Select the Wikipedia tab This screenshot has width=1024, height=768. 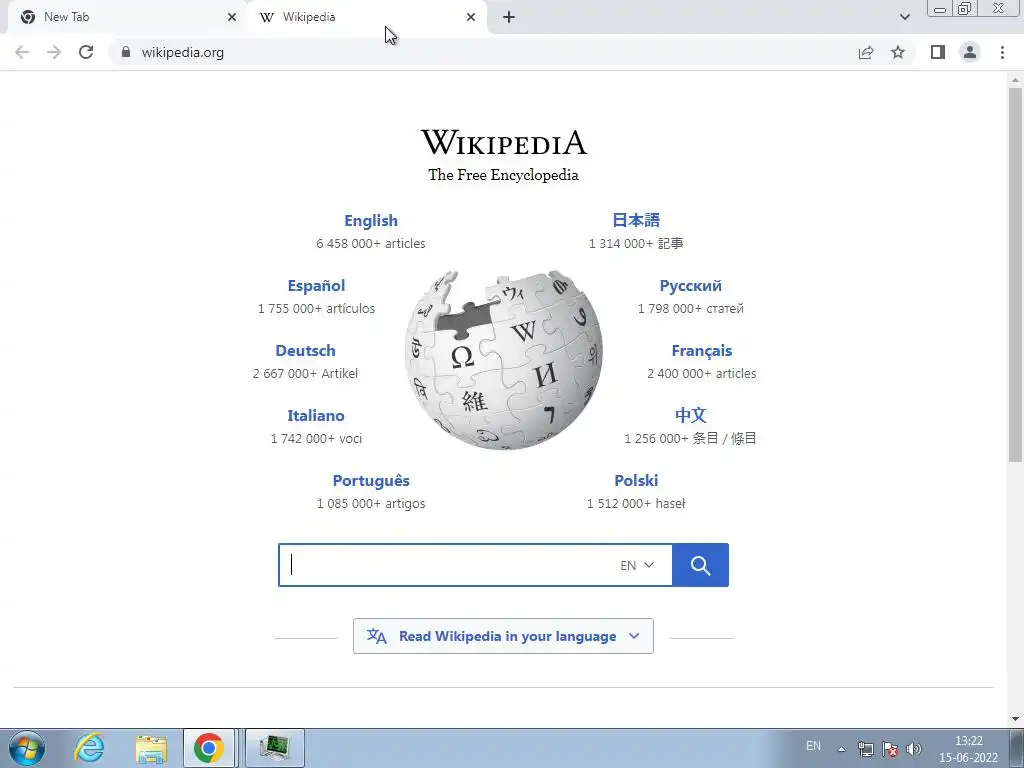(368, 17)
